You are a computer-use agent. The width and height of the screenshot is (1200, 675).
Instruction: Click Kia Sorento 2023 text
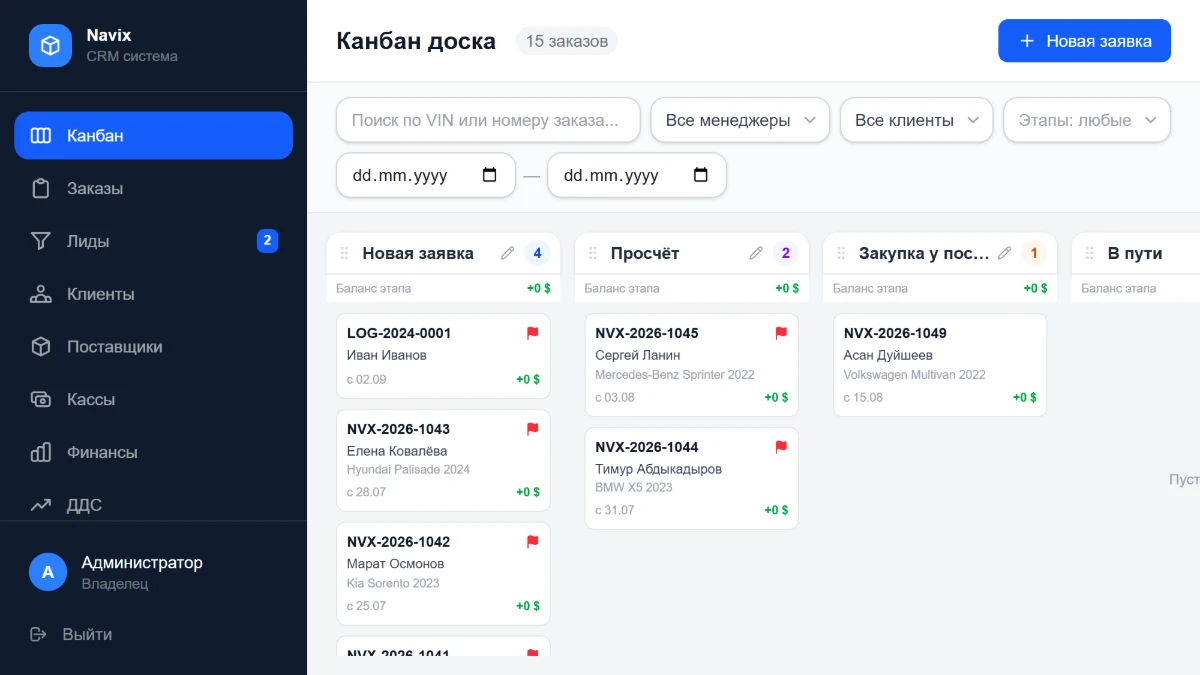click(393, 583)
